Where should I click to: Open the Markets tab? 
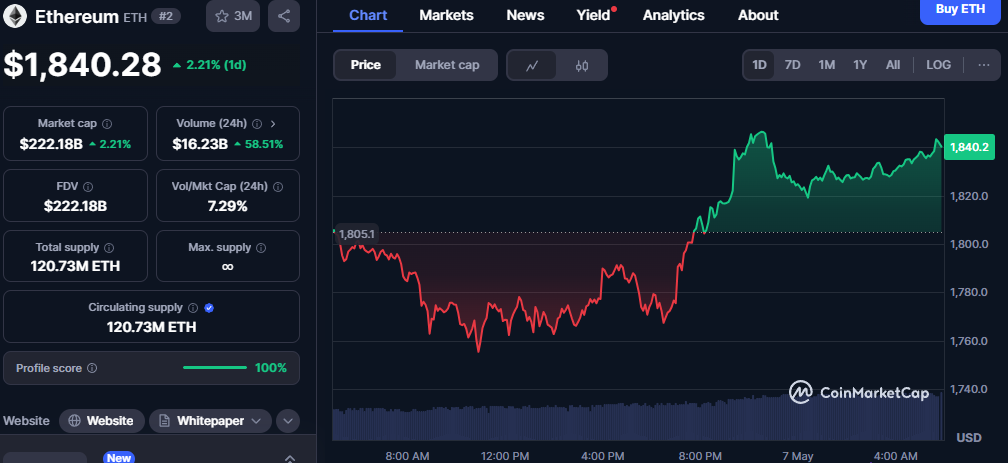(x=446, y=15)
